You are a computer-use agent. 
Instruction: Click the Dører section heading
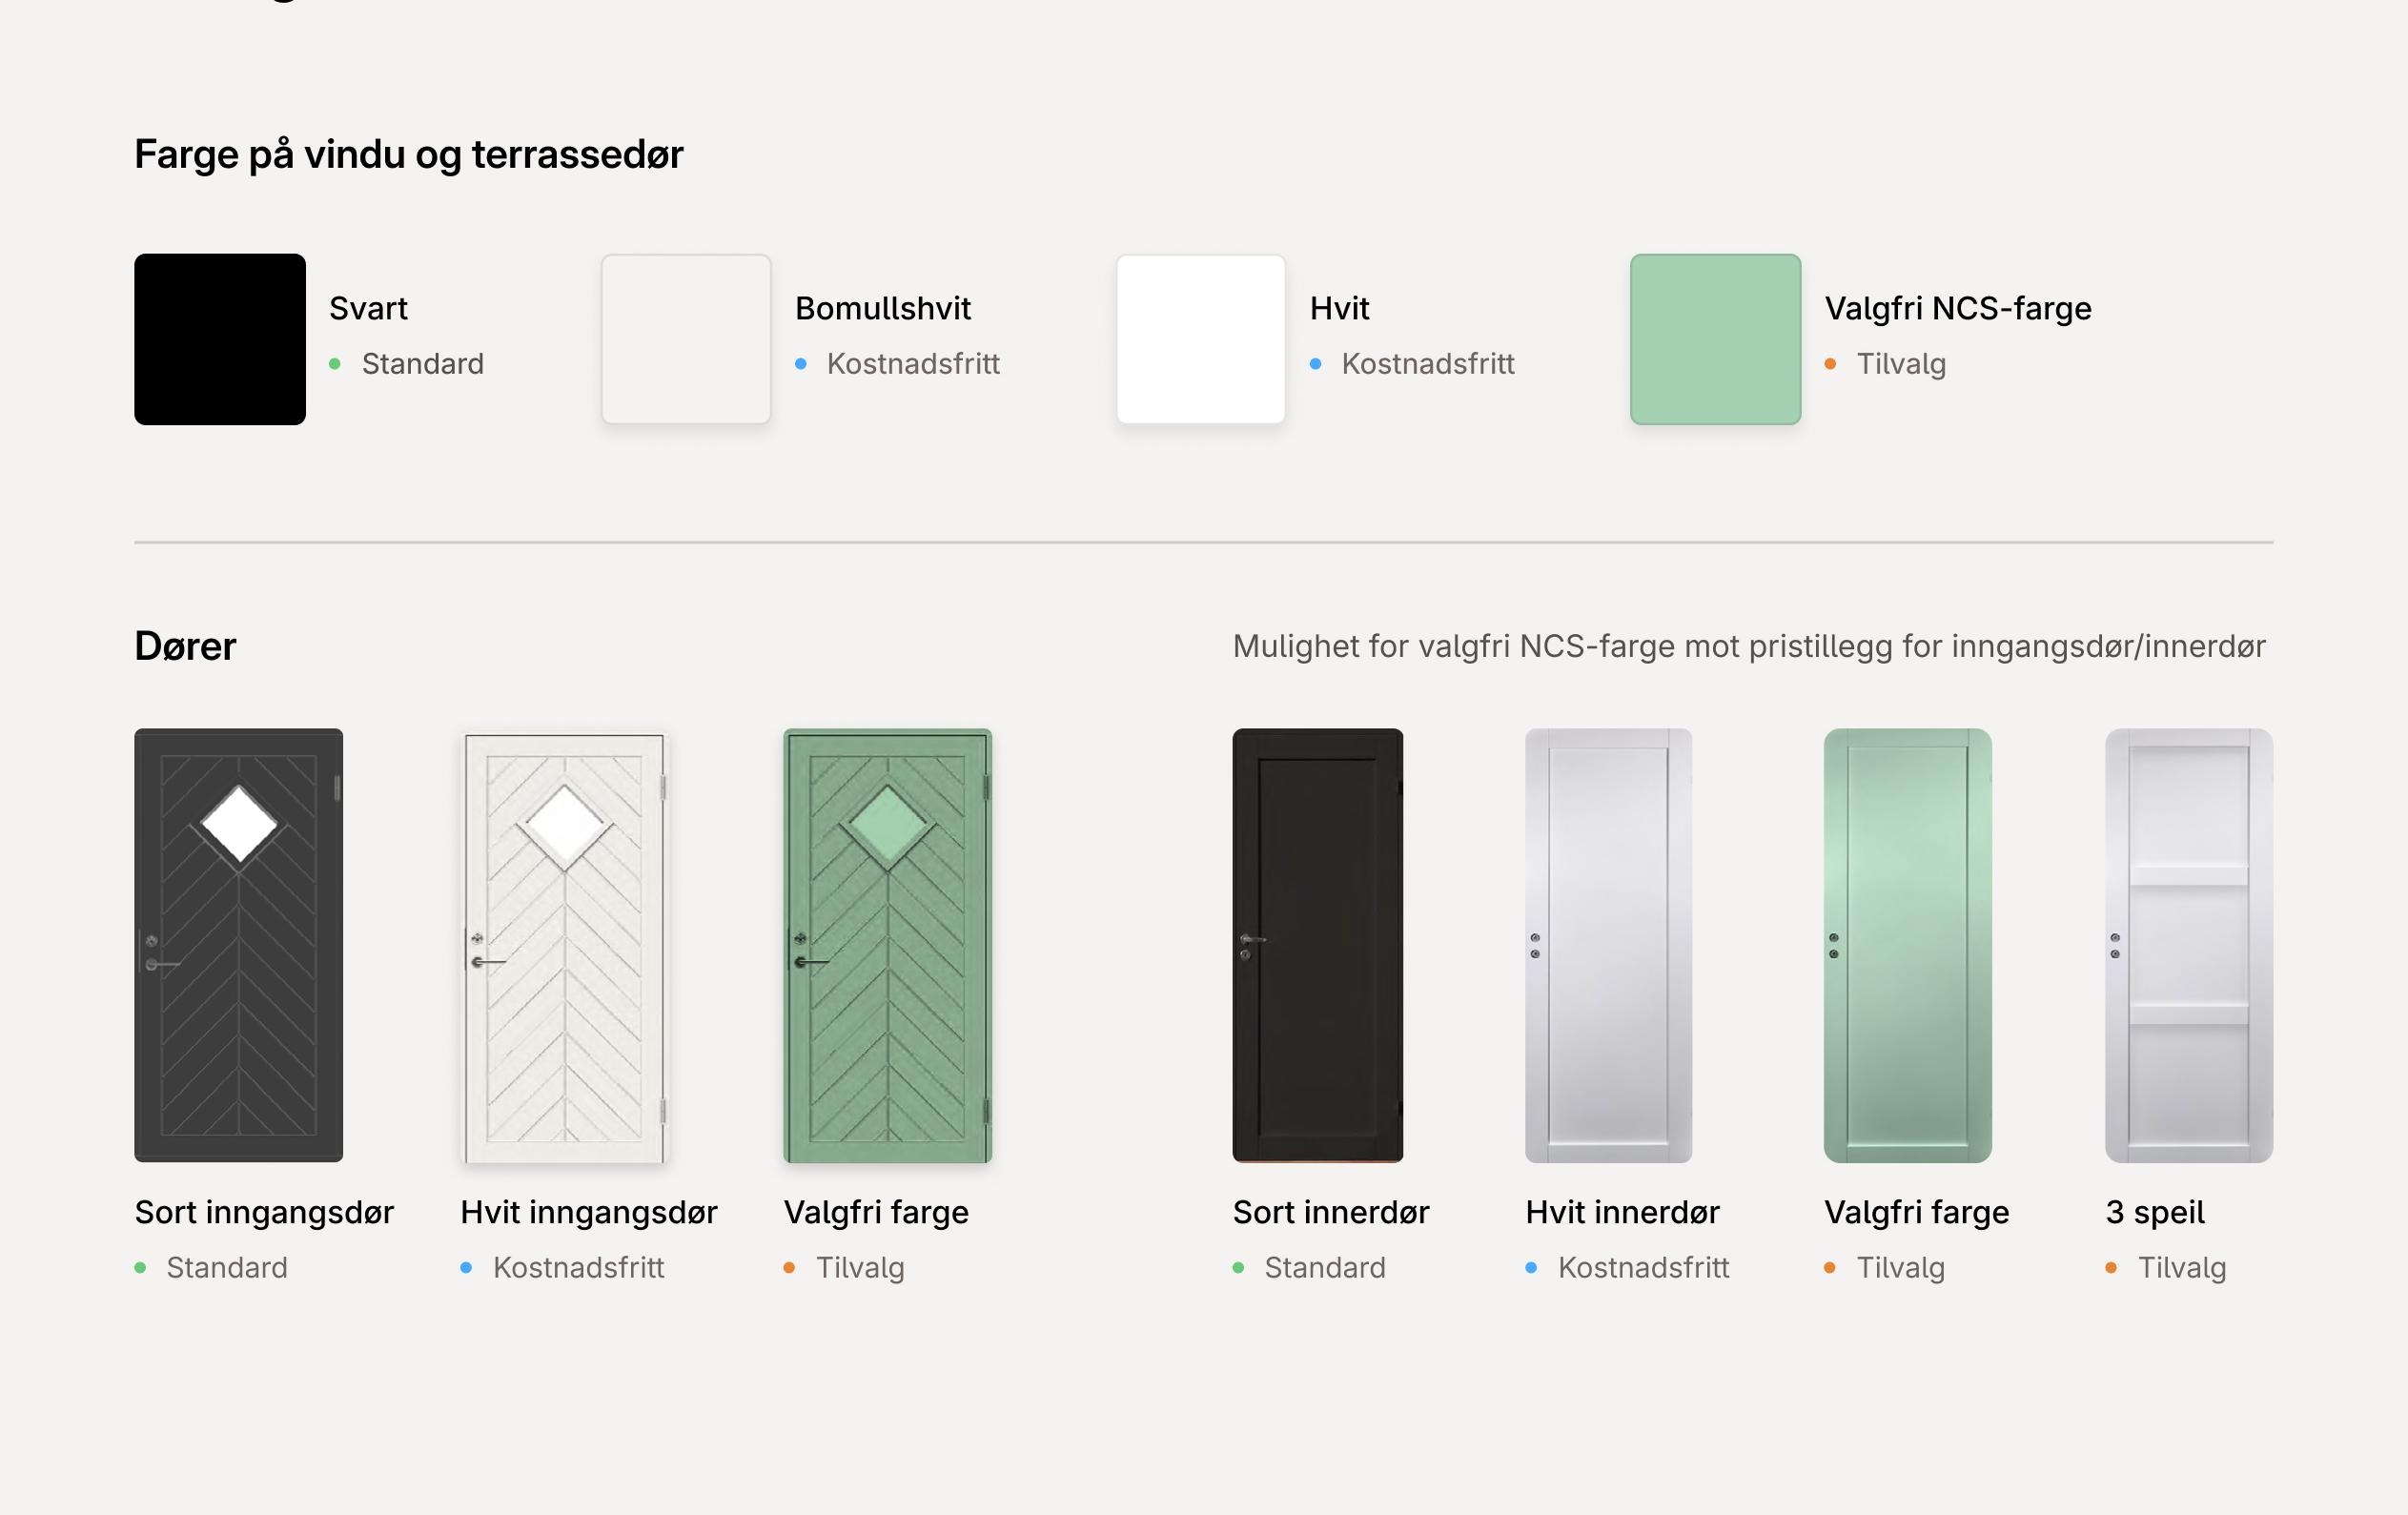pyautogui.click(x=185, y=646)
